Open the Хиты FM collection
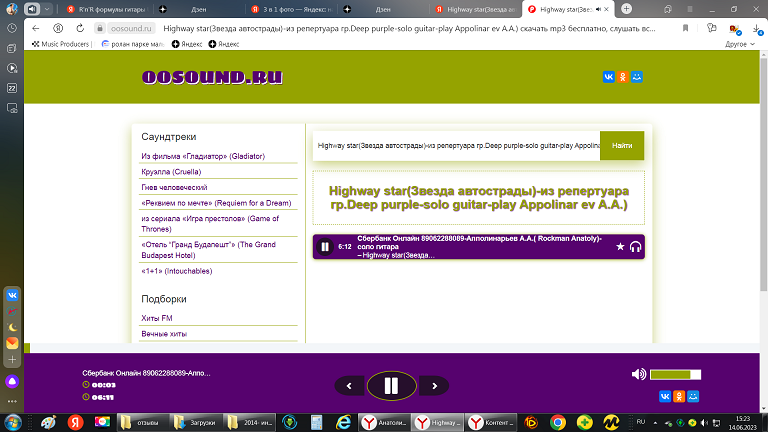 pos(157,318)
